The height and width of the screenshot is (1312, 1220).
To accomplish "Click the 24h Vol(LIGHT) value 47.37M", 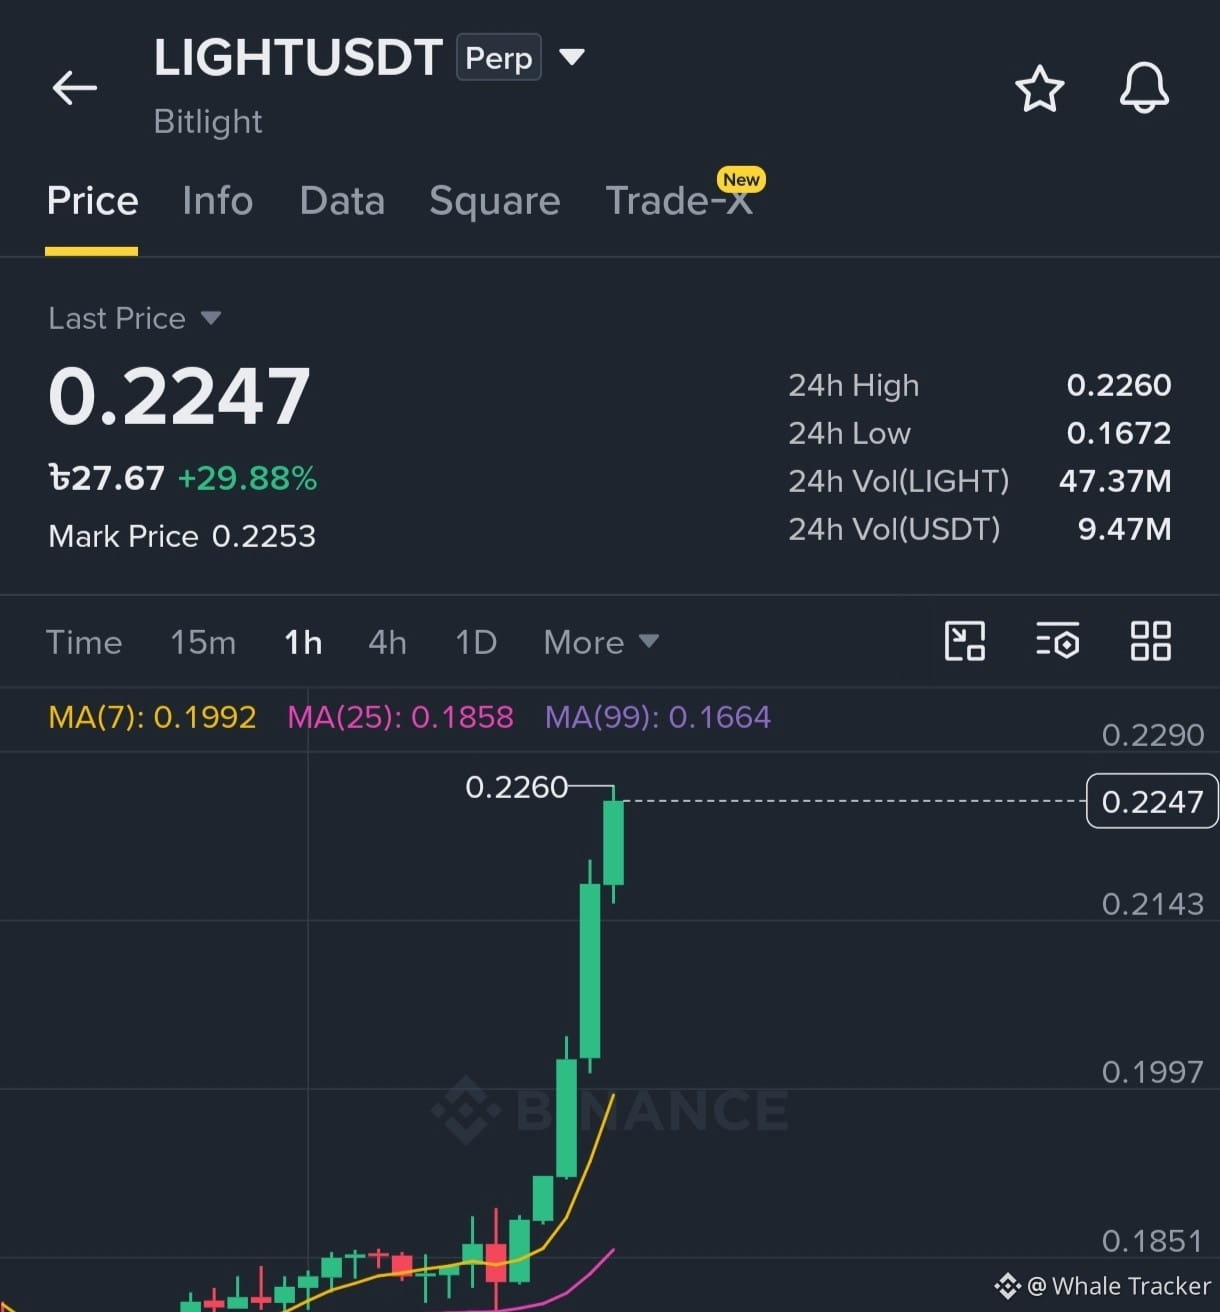I will (1115, 481).
